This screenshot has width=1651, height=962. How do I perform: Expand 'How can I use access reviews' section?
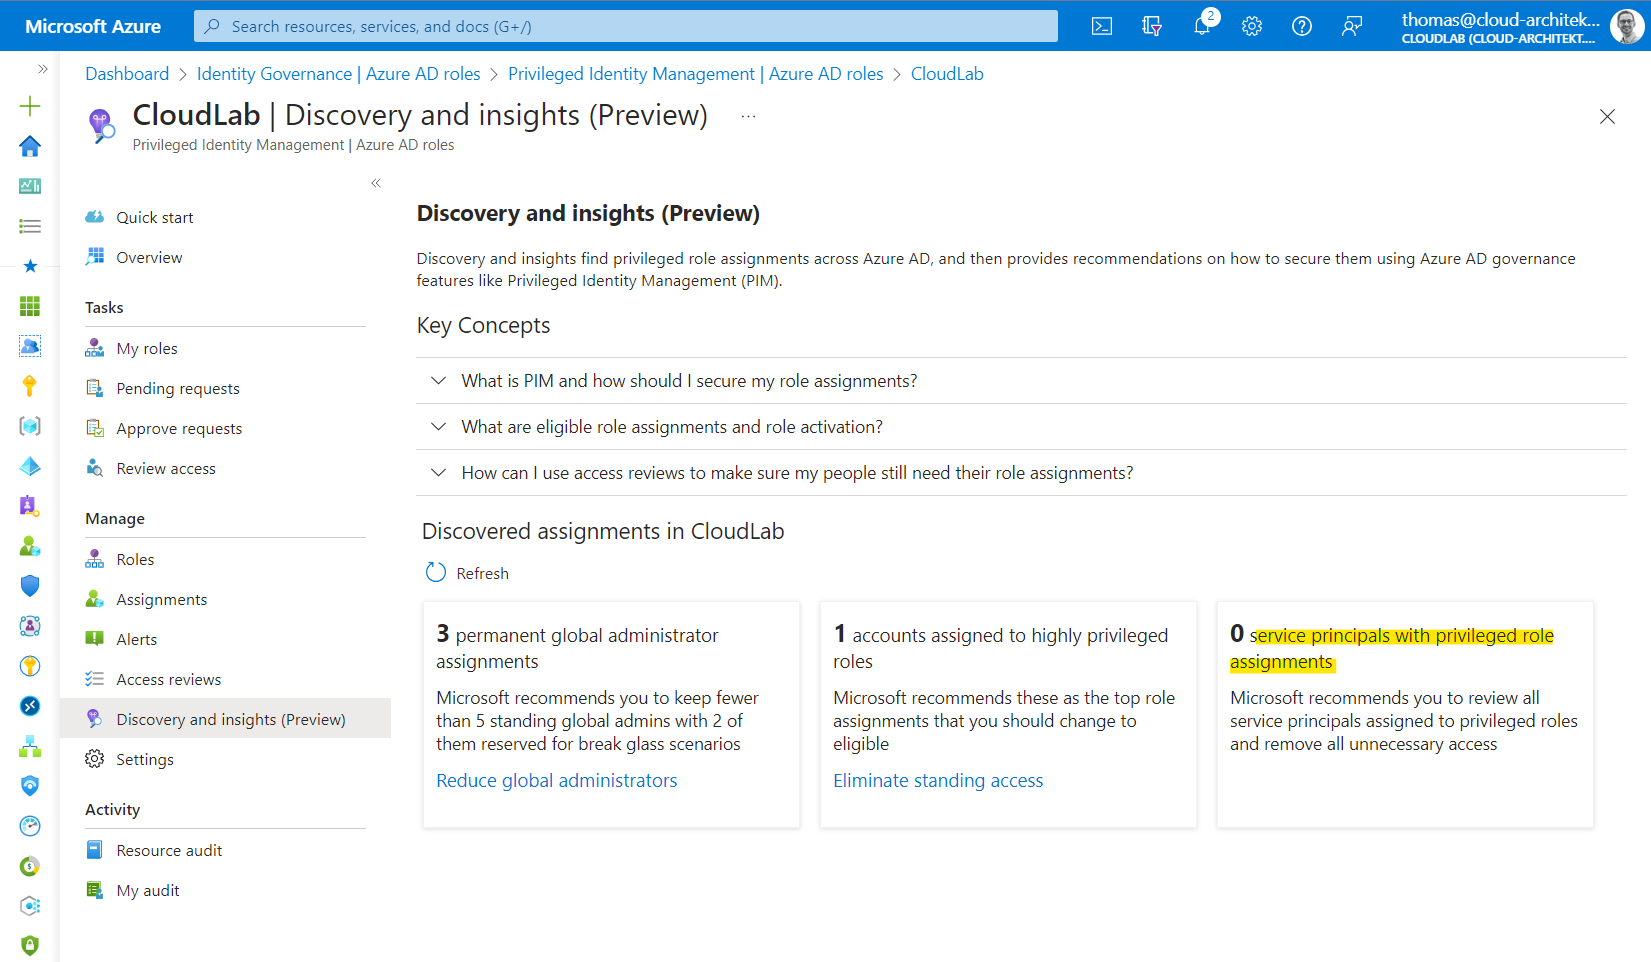1021,473
